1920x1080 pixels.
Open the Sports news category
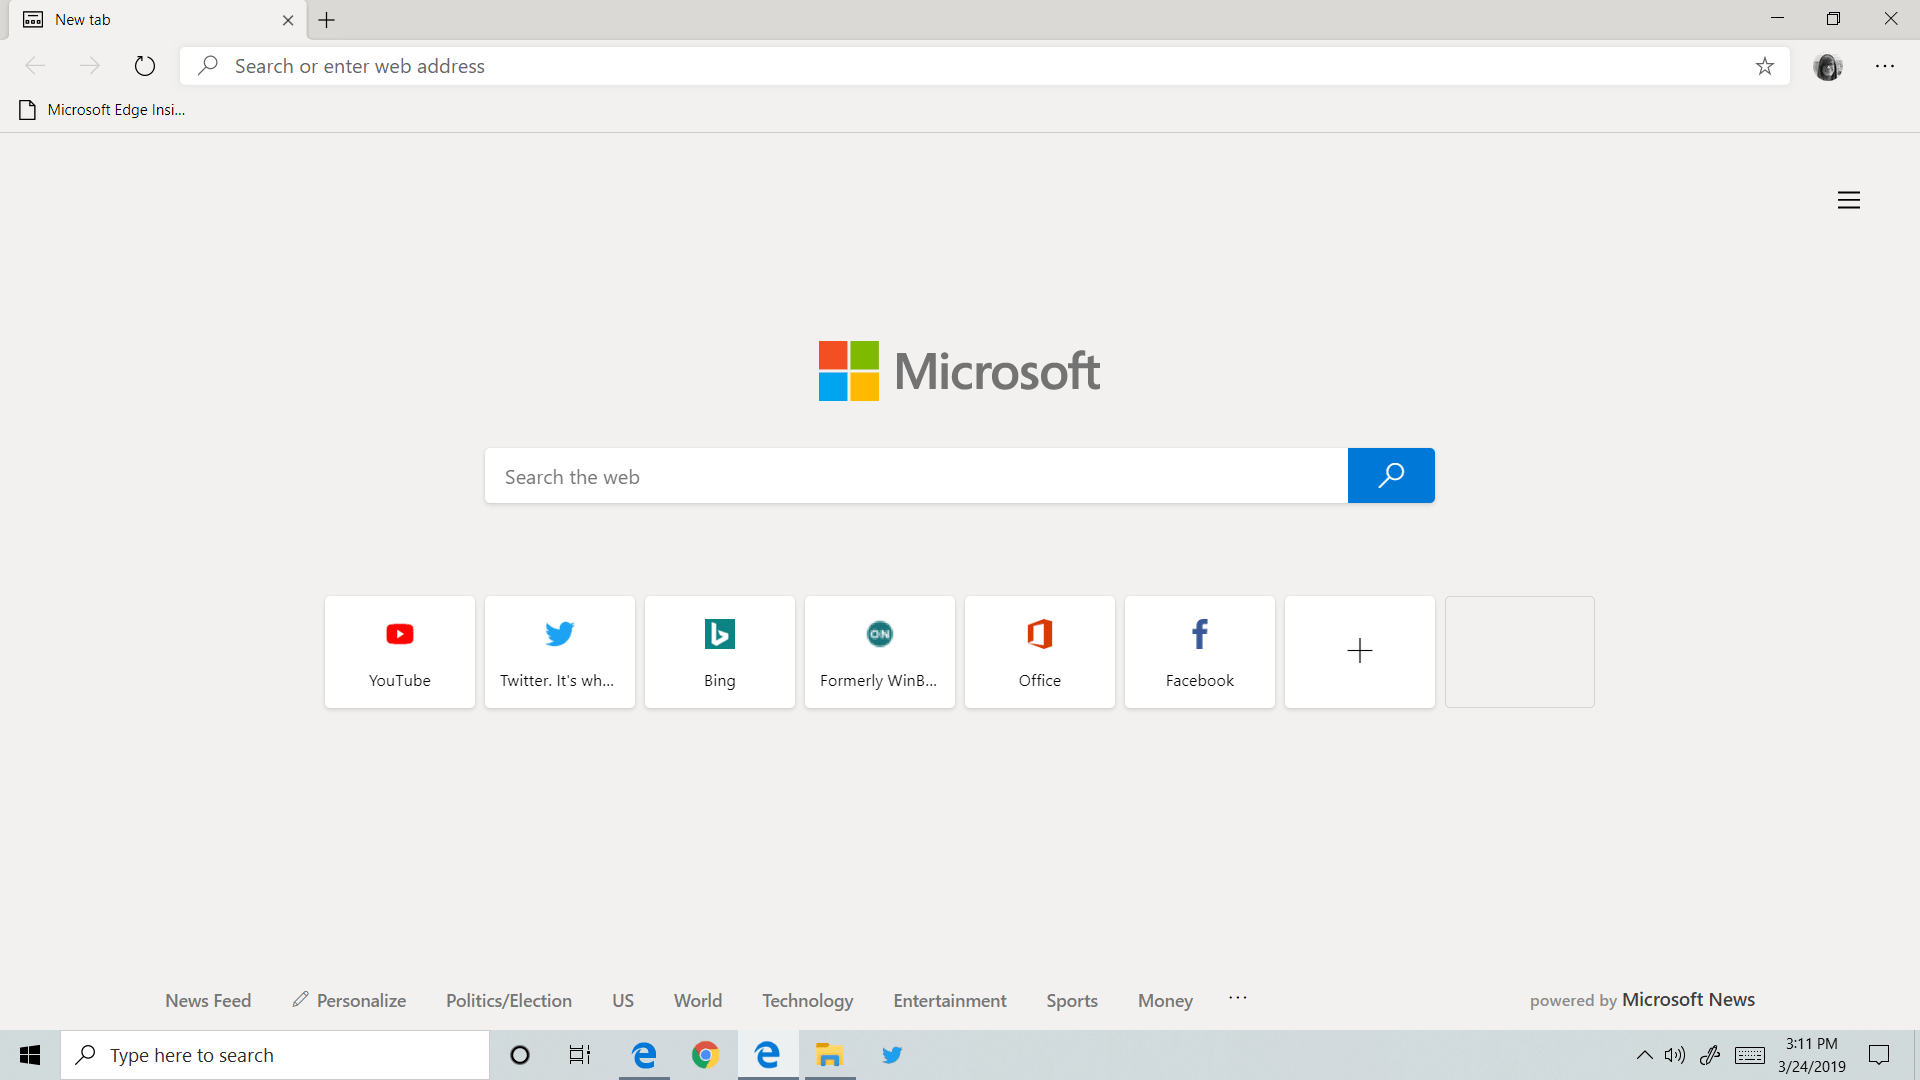1071,998
